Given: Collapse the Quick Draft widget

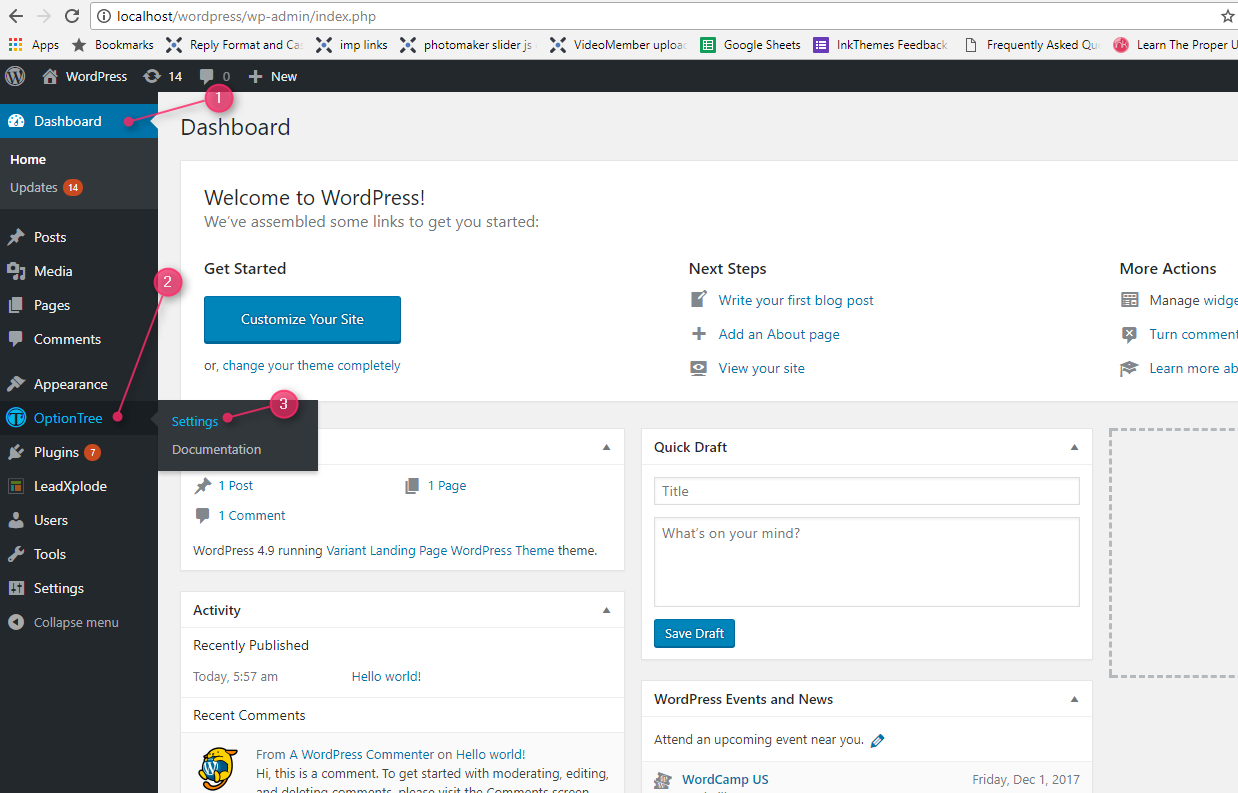Looking at the screenshot, I should pos(1074,447).
